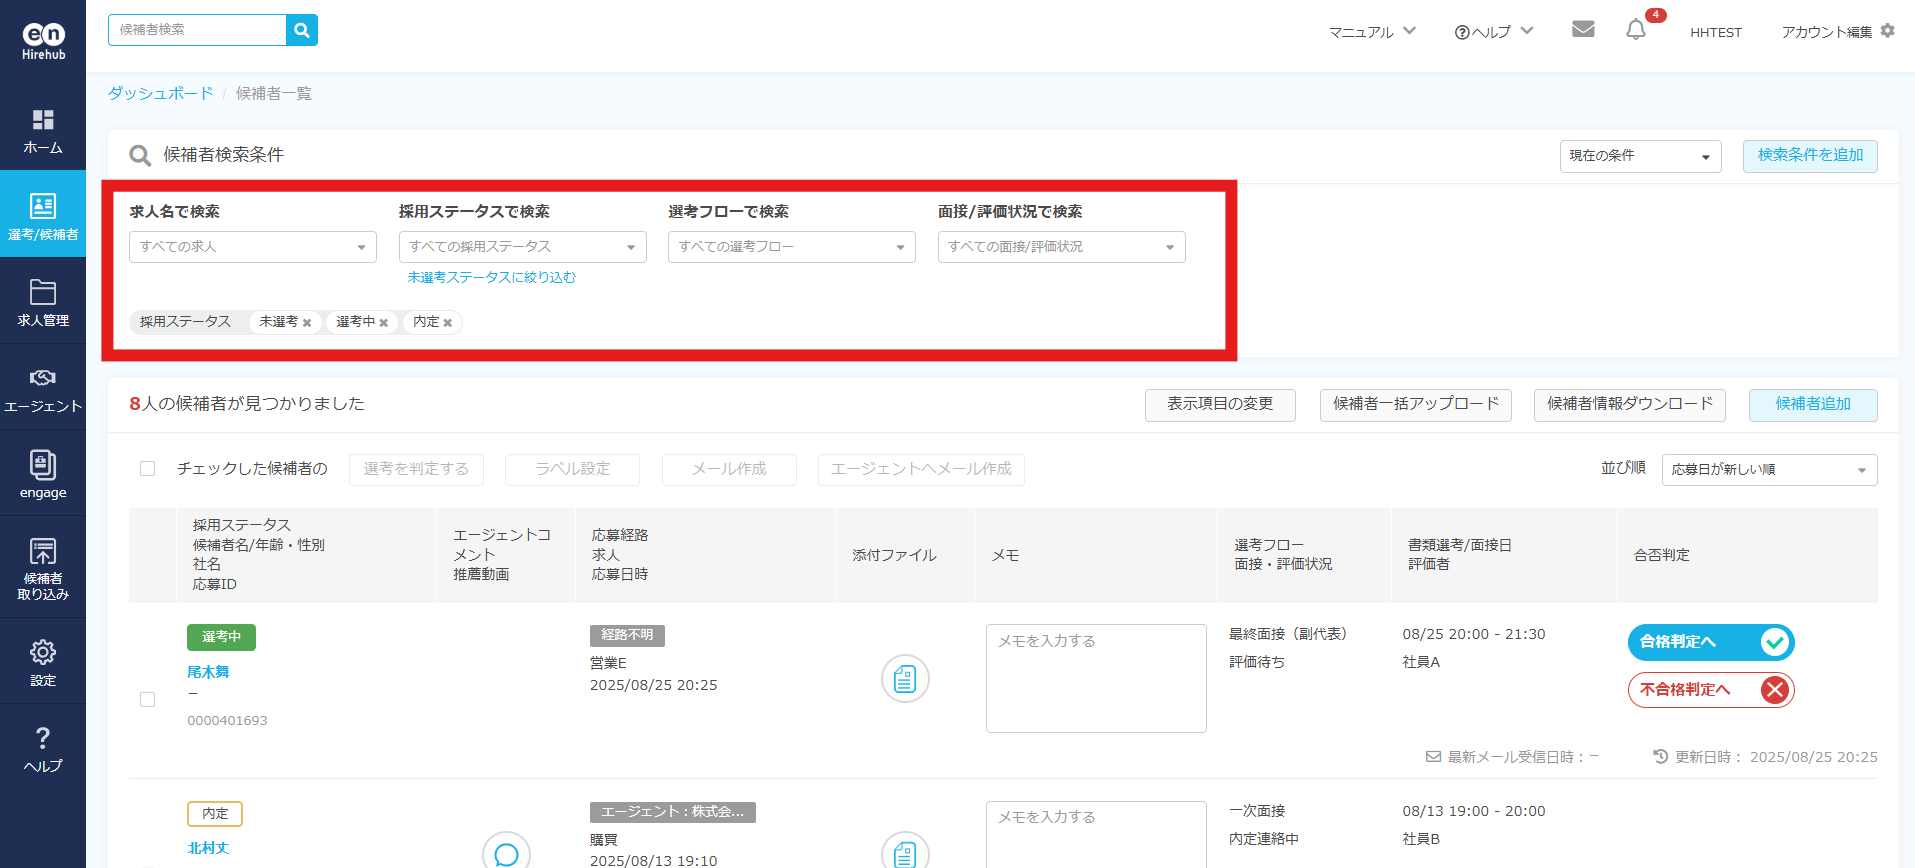Check the checkbox for candidate 尾木舞
Viewport: 1915px width, 868px height.
click(x=148, y=699)
